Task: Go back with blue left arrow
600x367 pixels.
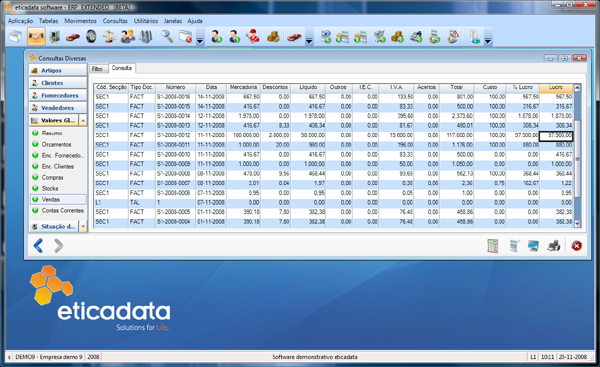Action: pyautogui.click(x=38, y=245)
